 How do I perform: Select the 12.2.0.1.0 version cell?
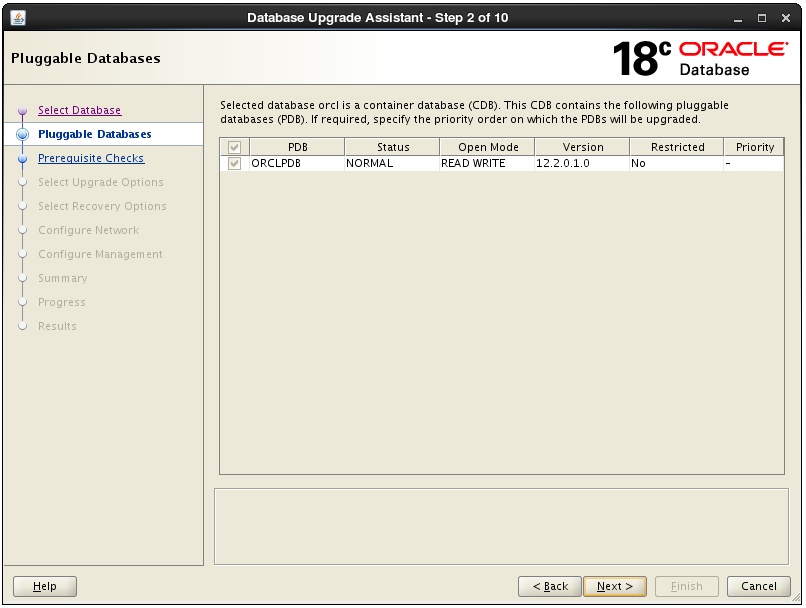click(x=582, y=163)
